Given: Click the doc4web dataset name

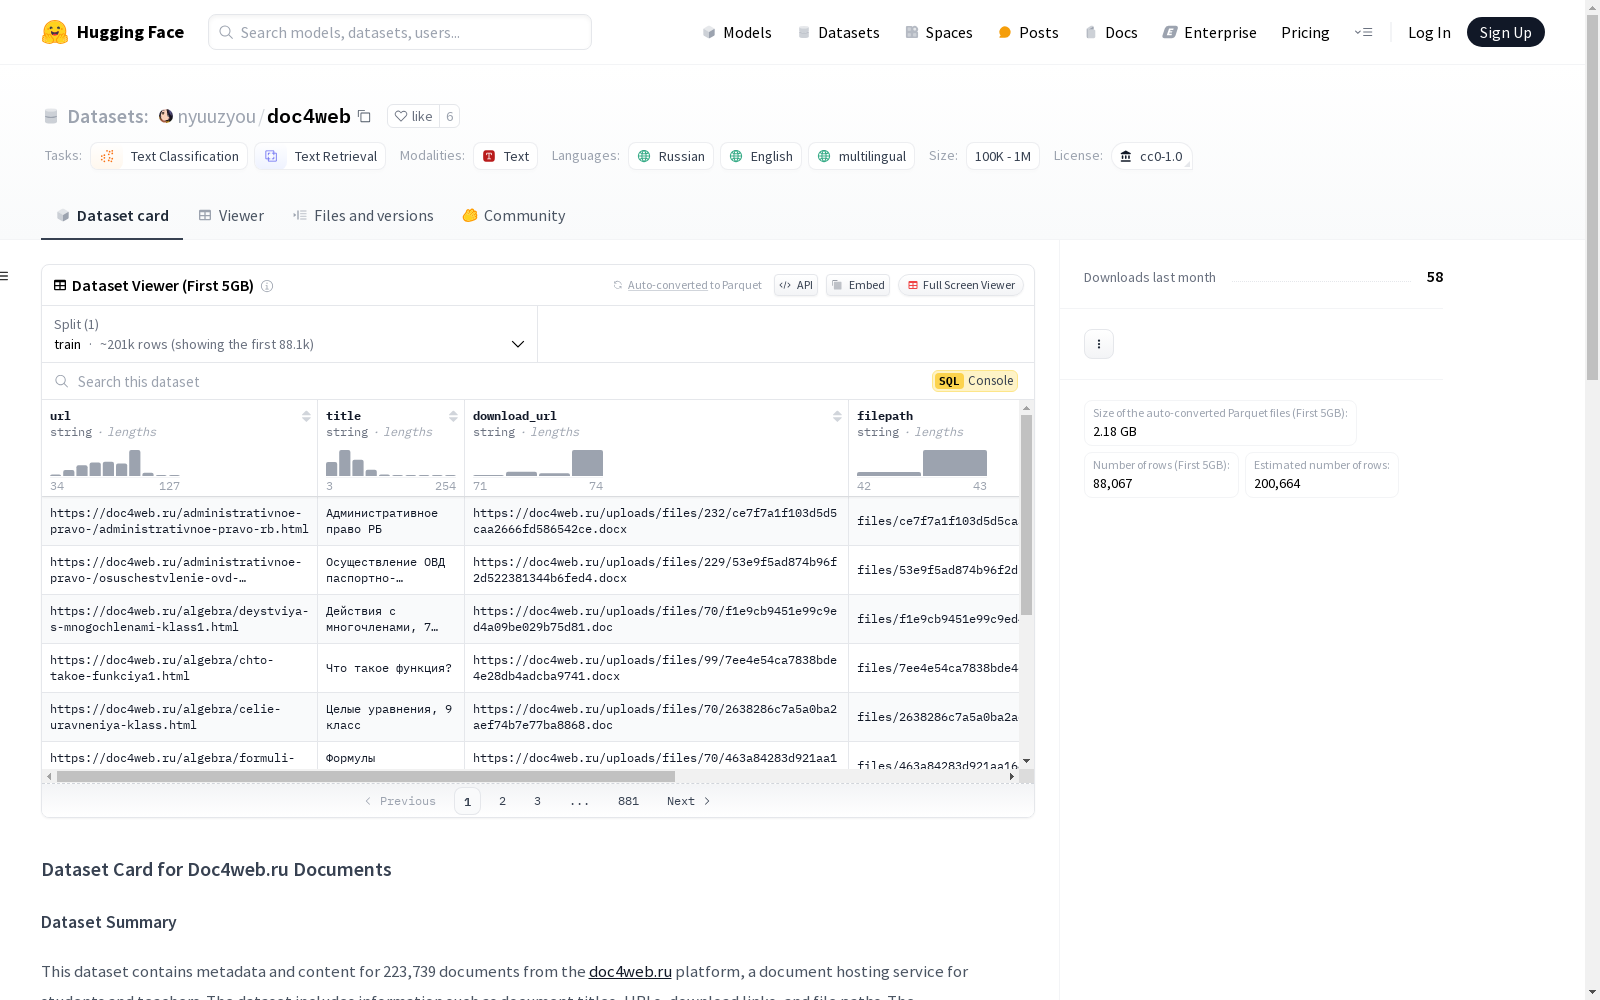Looking at the screenshot, I should click(309, 116).
